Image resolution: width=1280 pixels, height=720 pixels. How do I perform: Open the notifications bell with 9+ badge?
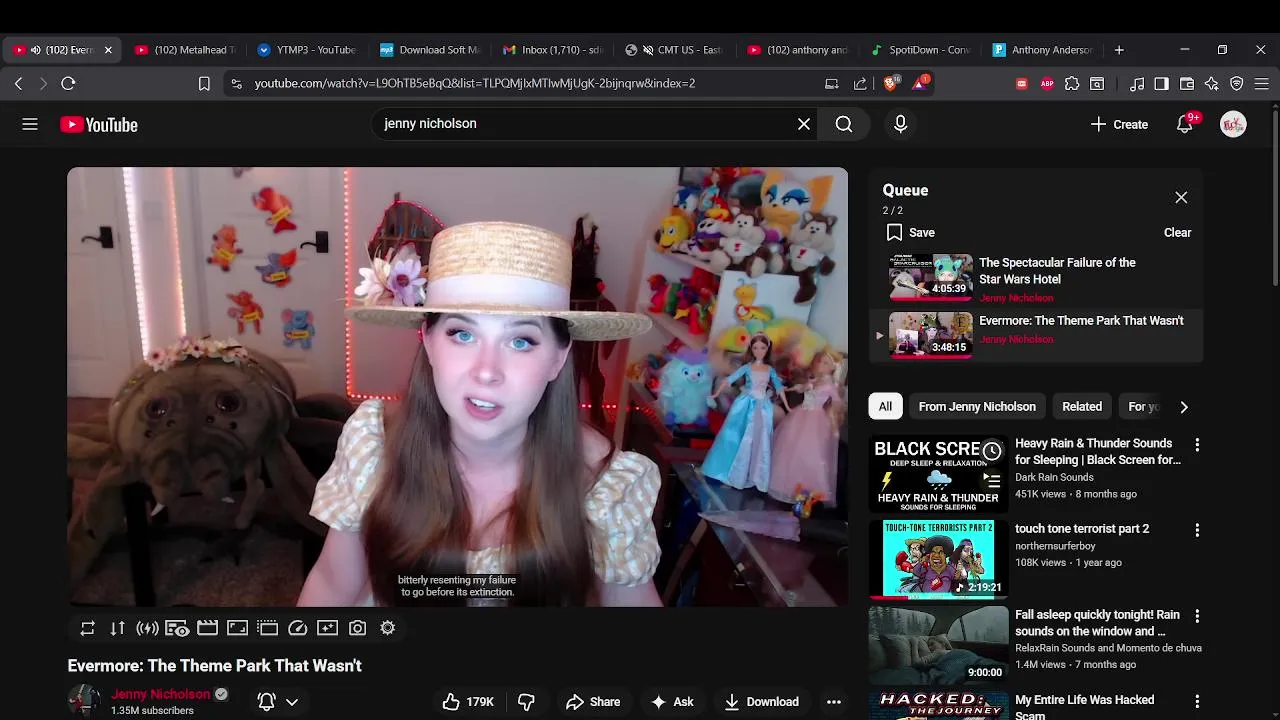point(1185,124)
